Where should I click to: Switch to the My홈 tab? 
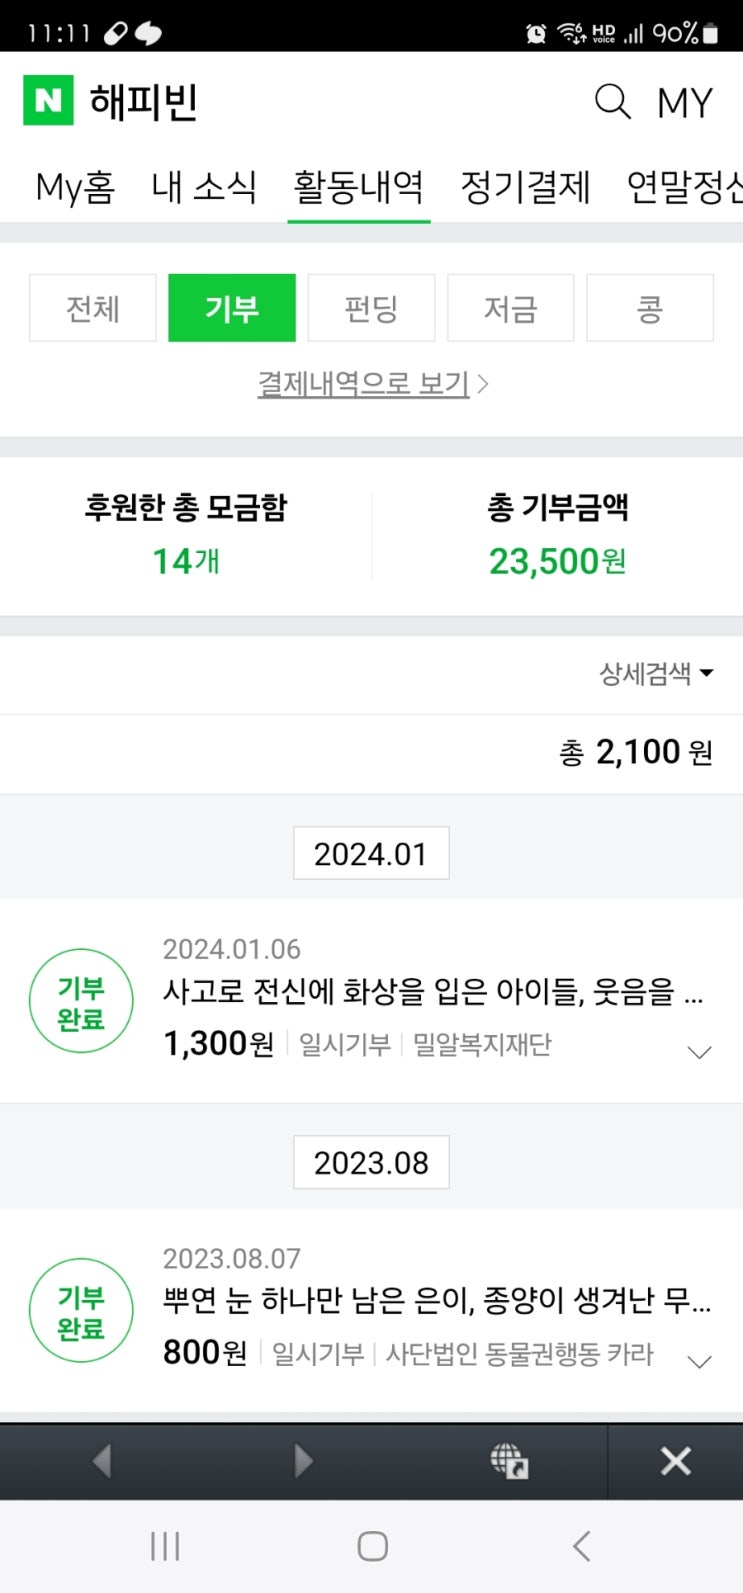75,187
